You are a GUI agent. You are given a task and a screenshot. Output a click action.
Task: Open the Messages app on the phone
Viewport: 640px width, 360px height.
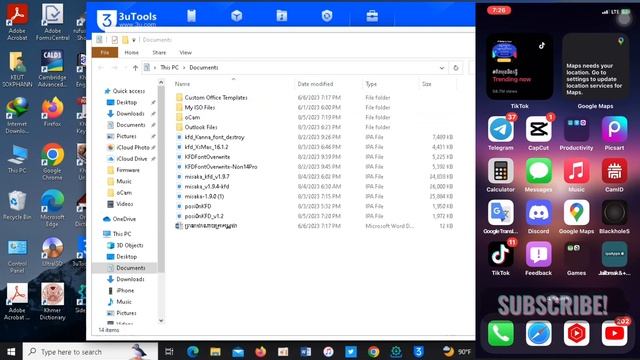538,171
